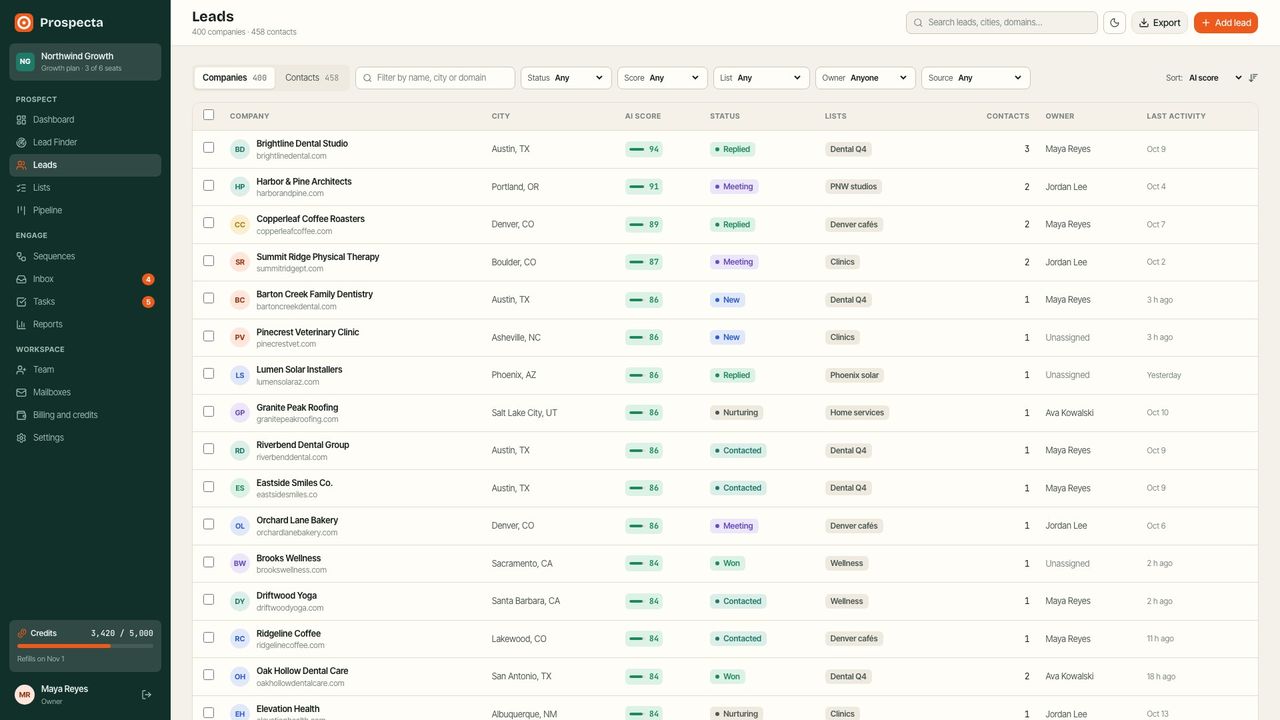Click the Export button
The image size is (1280, 720).
coord(1159,22)
